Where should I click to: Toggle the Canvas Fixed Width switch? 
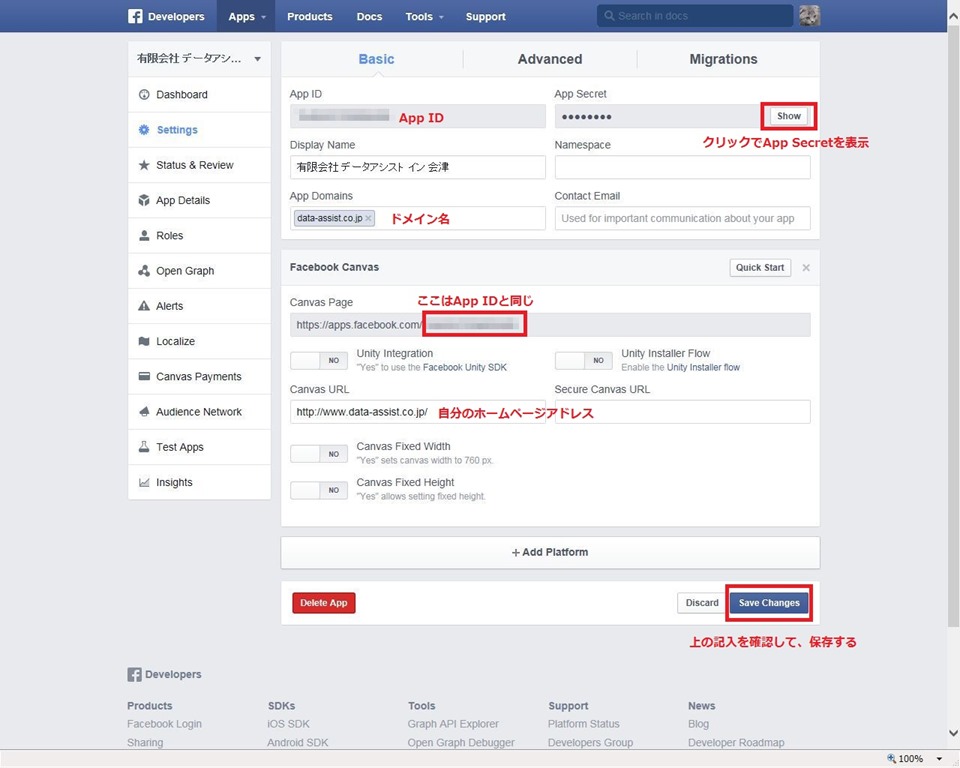[x=319, y=454]
